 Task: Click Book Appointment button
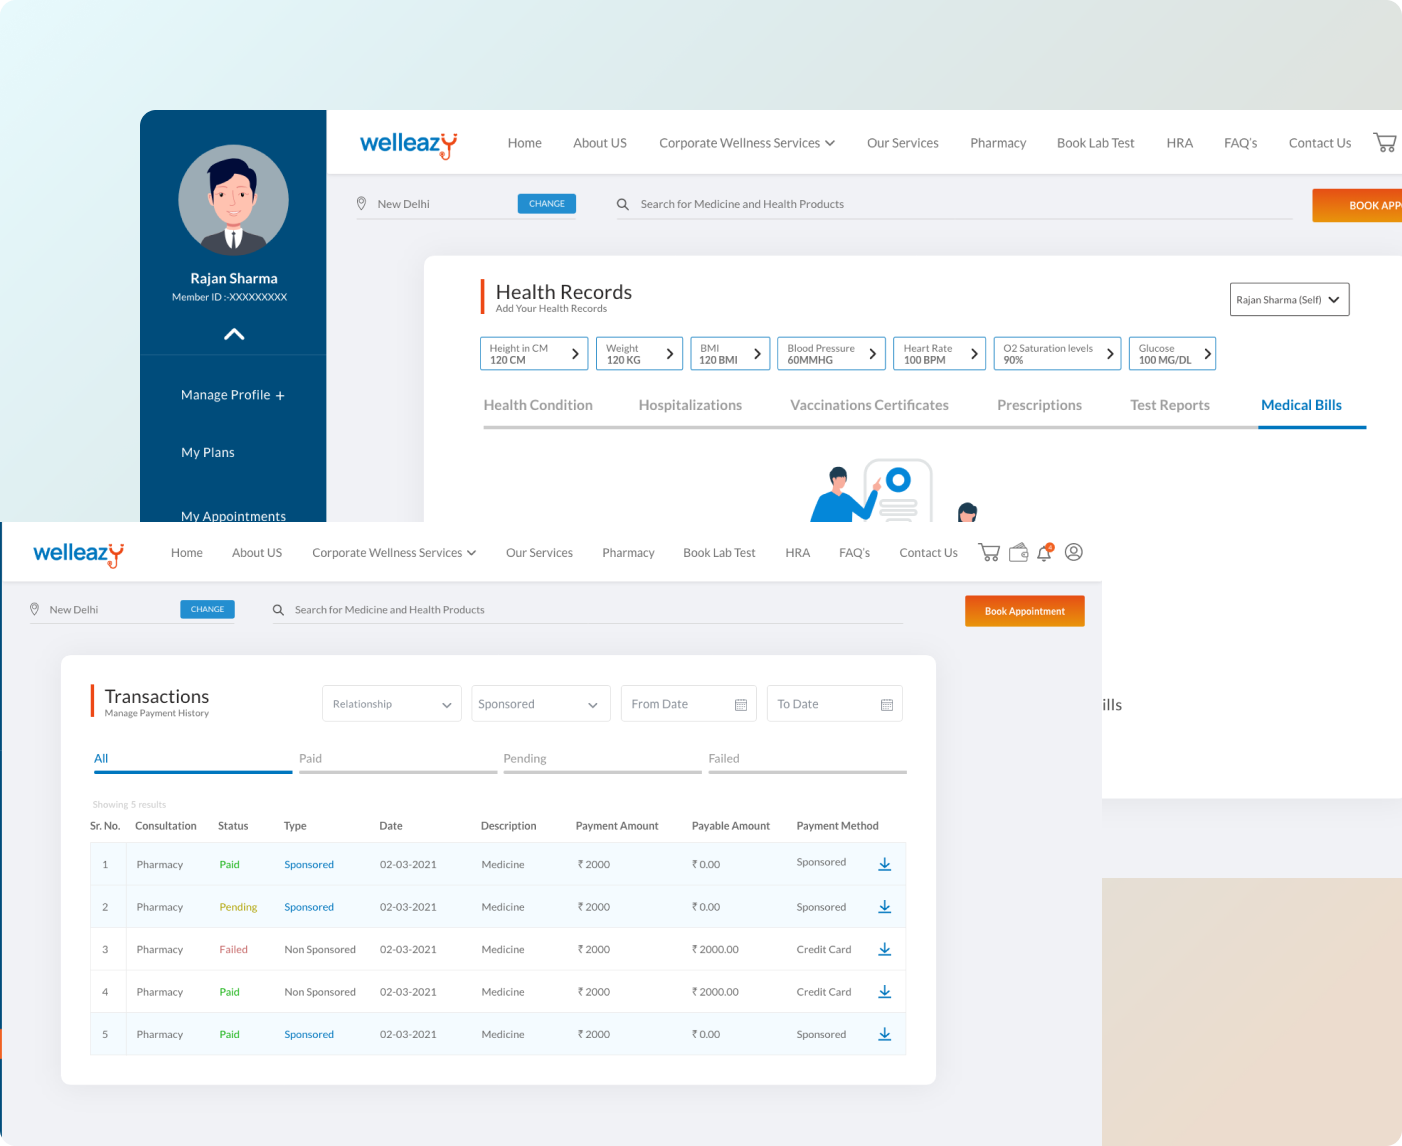pyautogui.click(x=1025, y=611)
